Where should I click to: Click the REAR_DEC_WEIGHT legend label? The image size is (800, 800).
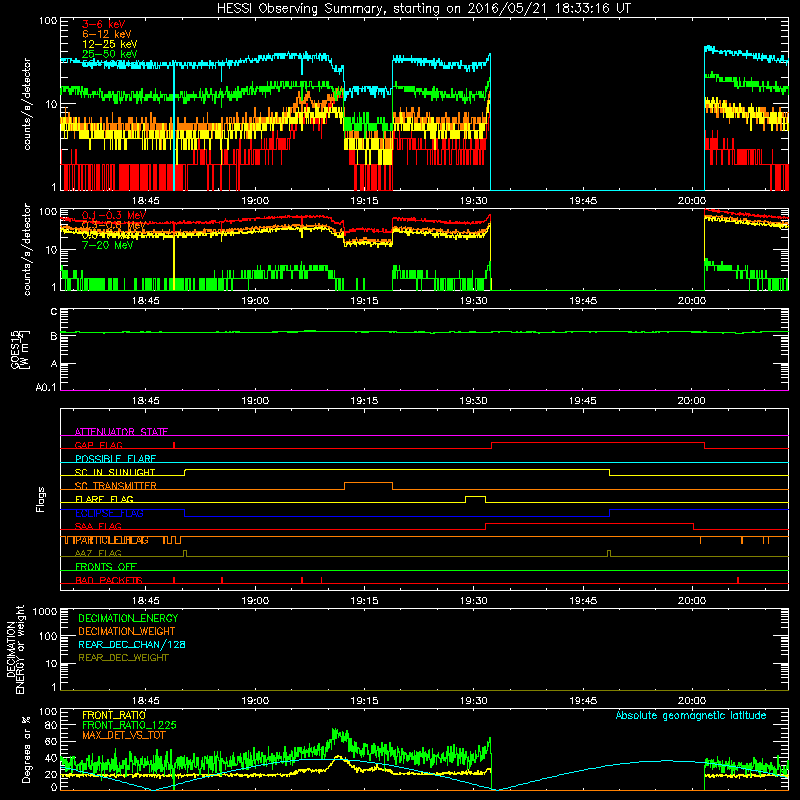tap(123, 658)
